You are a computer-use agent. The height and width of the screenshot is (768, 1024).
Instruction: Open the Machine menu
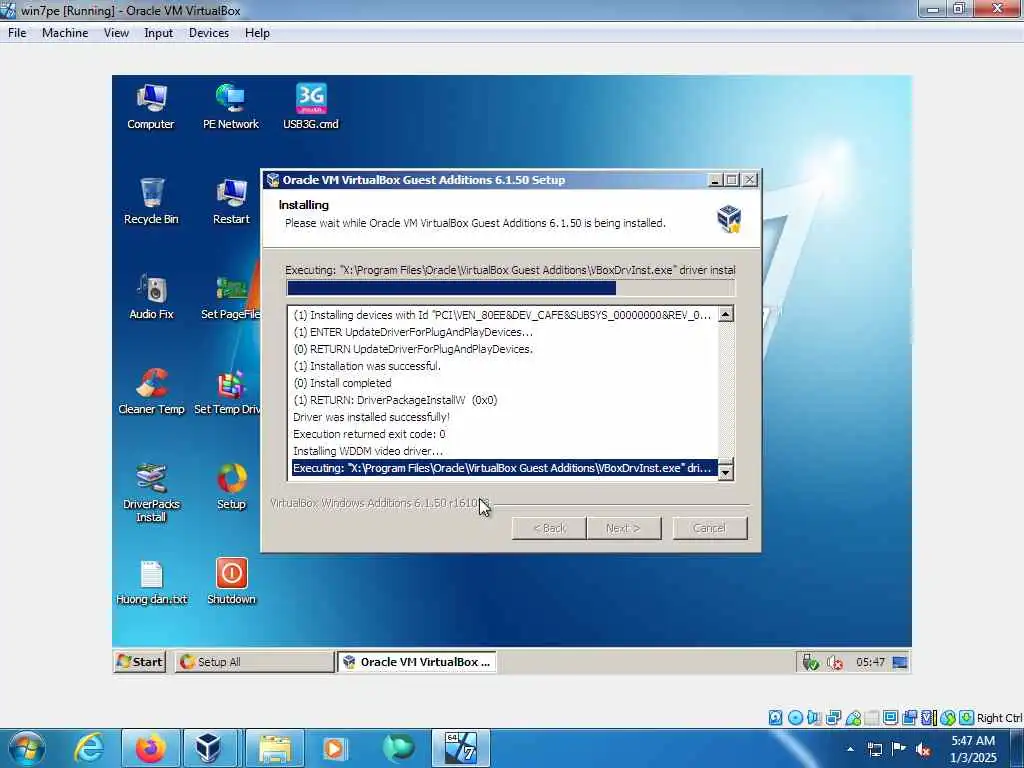pos(65,33)
